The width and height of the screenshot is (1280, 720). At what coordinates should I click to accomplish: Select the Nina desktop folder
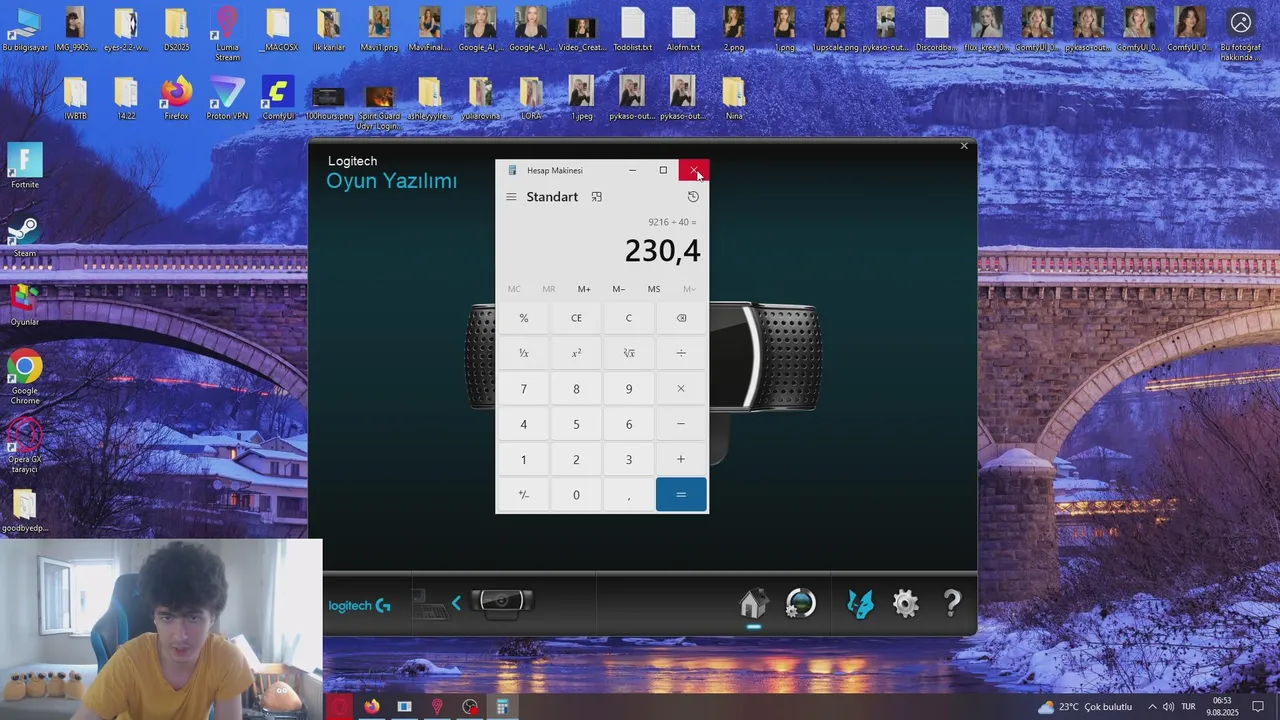tap(734, 98)
